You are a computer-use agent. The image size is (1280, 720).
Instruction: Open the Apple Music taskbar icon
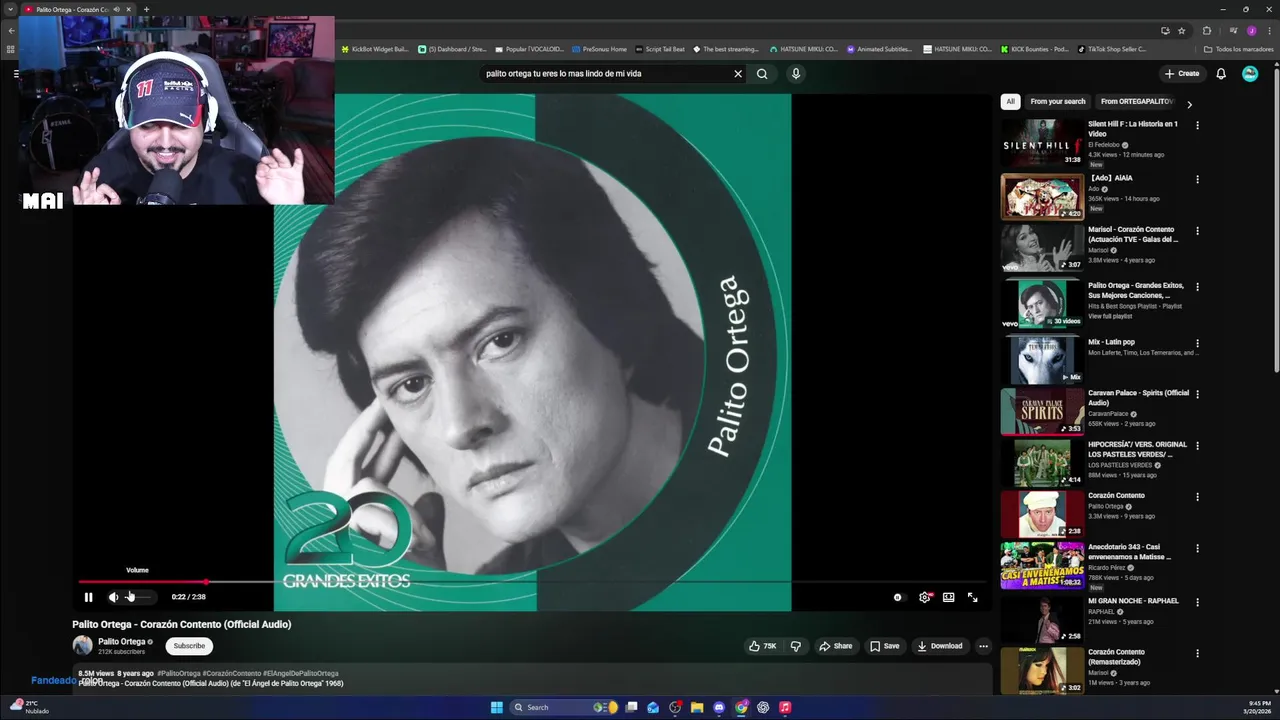(785, 707)
